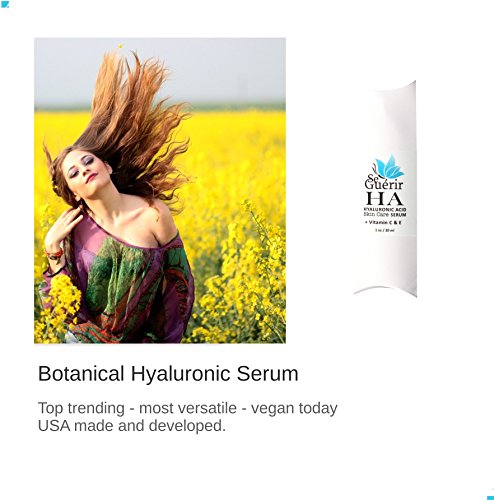Open the white serum package image

pos(385,189)
